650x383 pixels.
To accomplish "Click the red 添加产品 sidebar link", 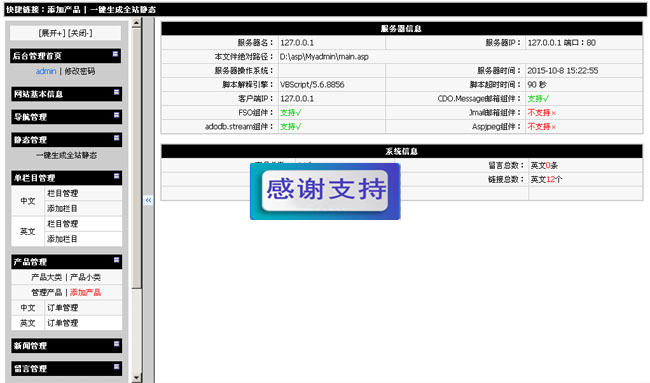I will click(x=85, y=292).
